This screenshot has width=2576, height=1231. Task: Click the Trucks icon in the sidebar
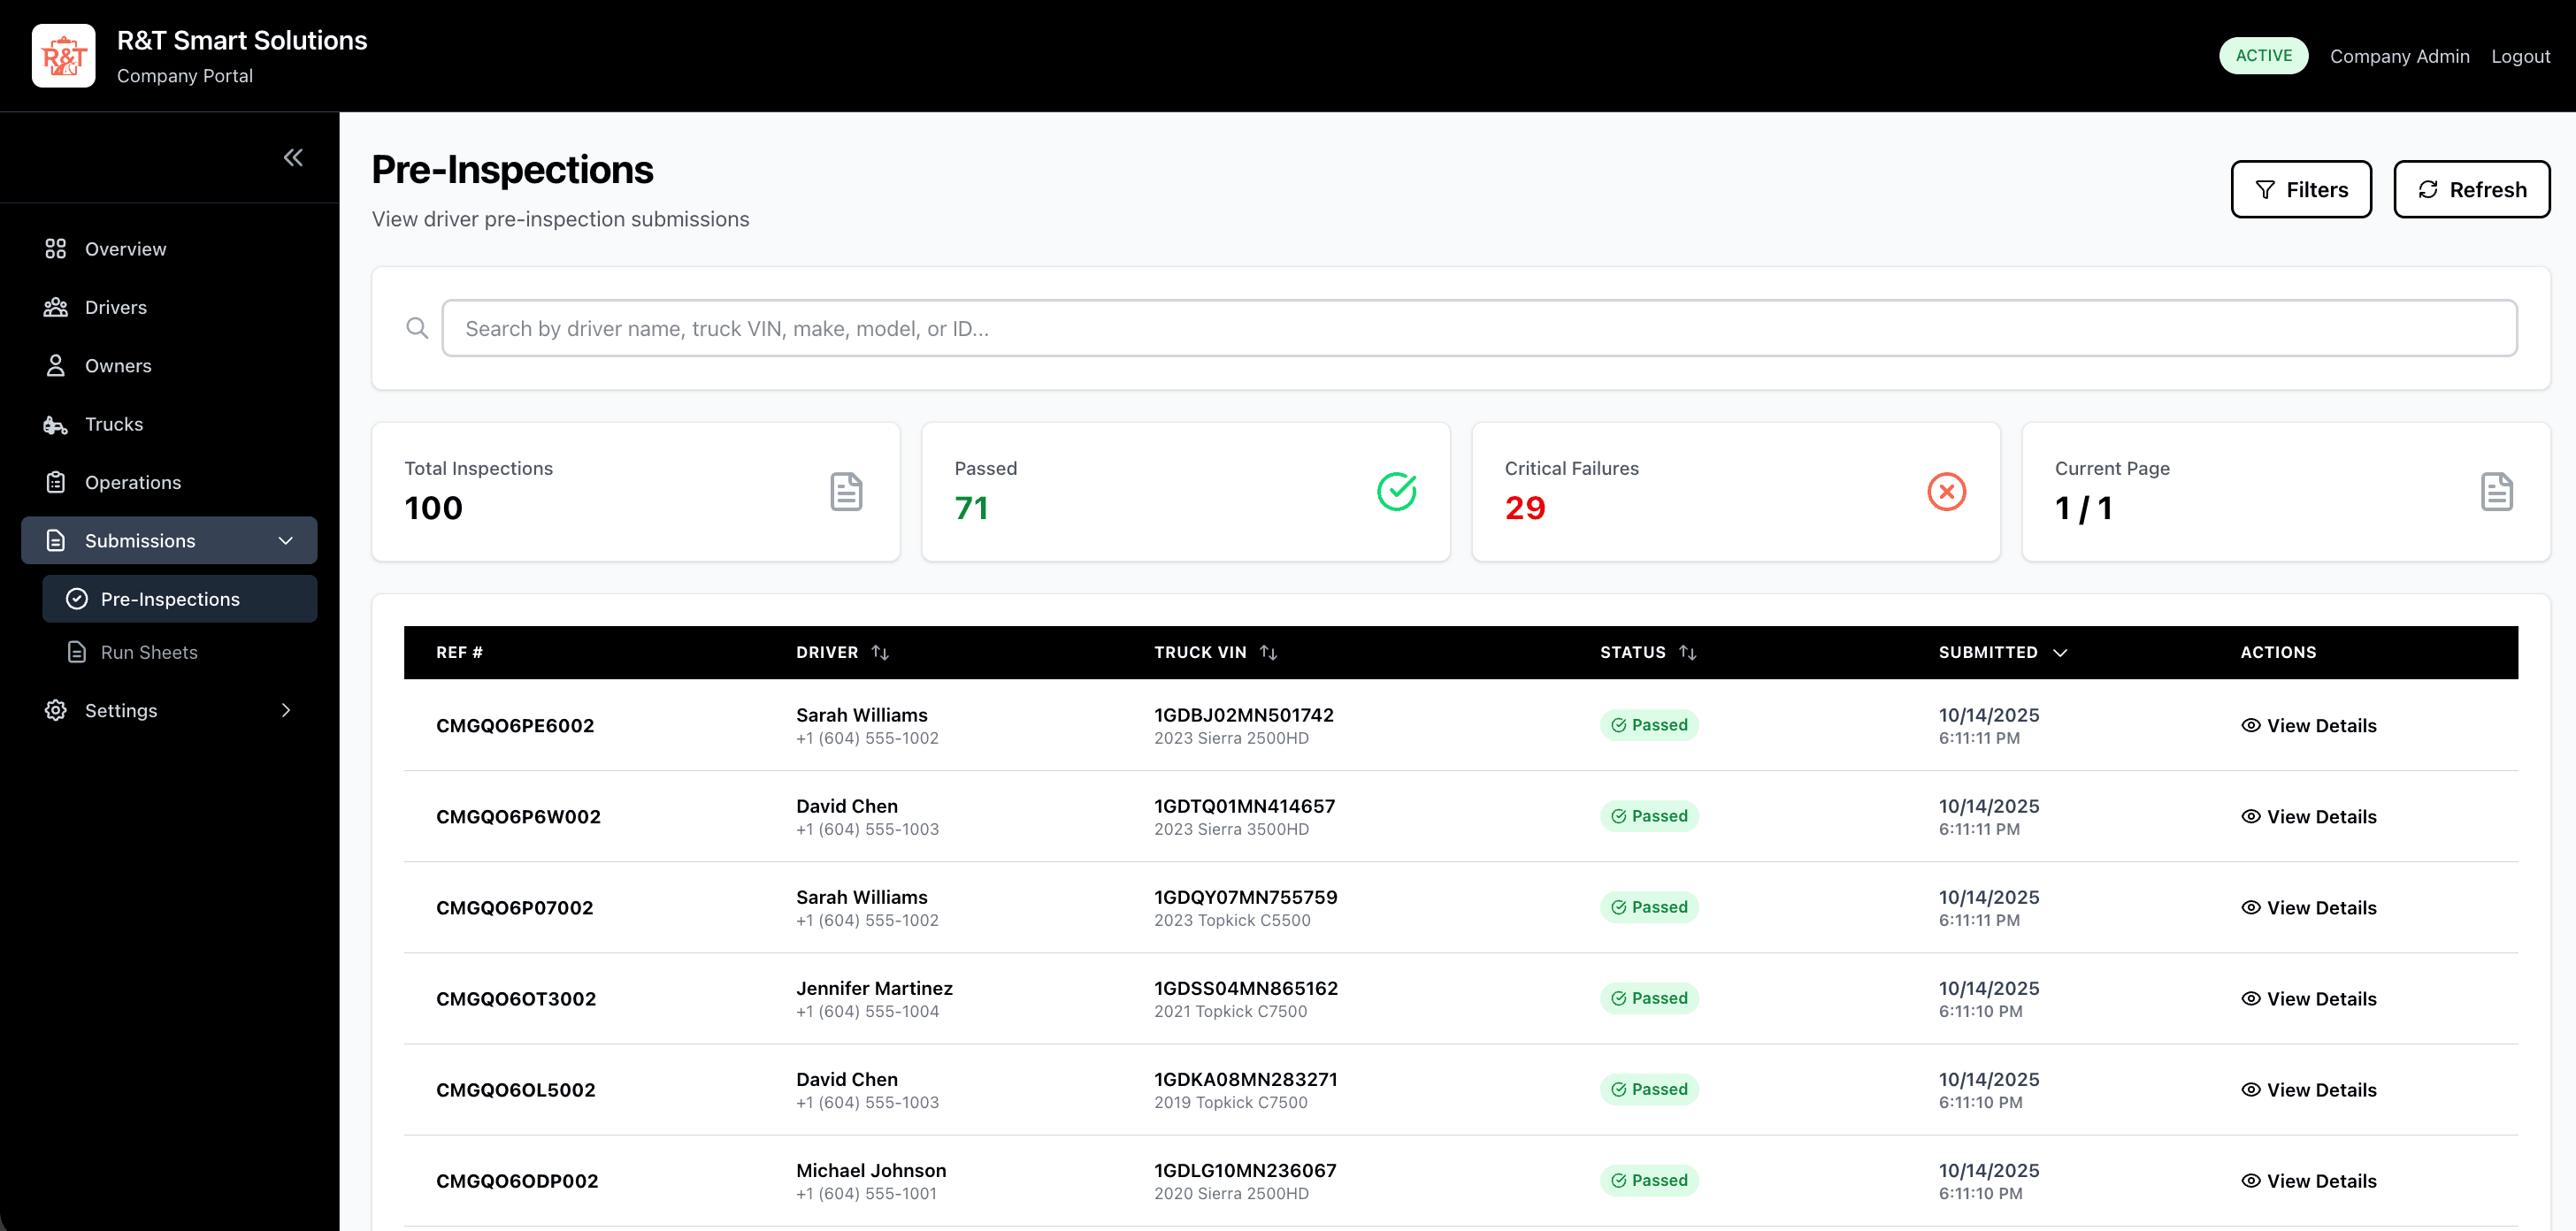click(56, 424)
